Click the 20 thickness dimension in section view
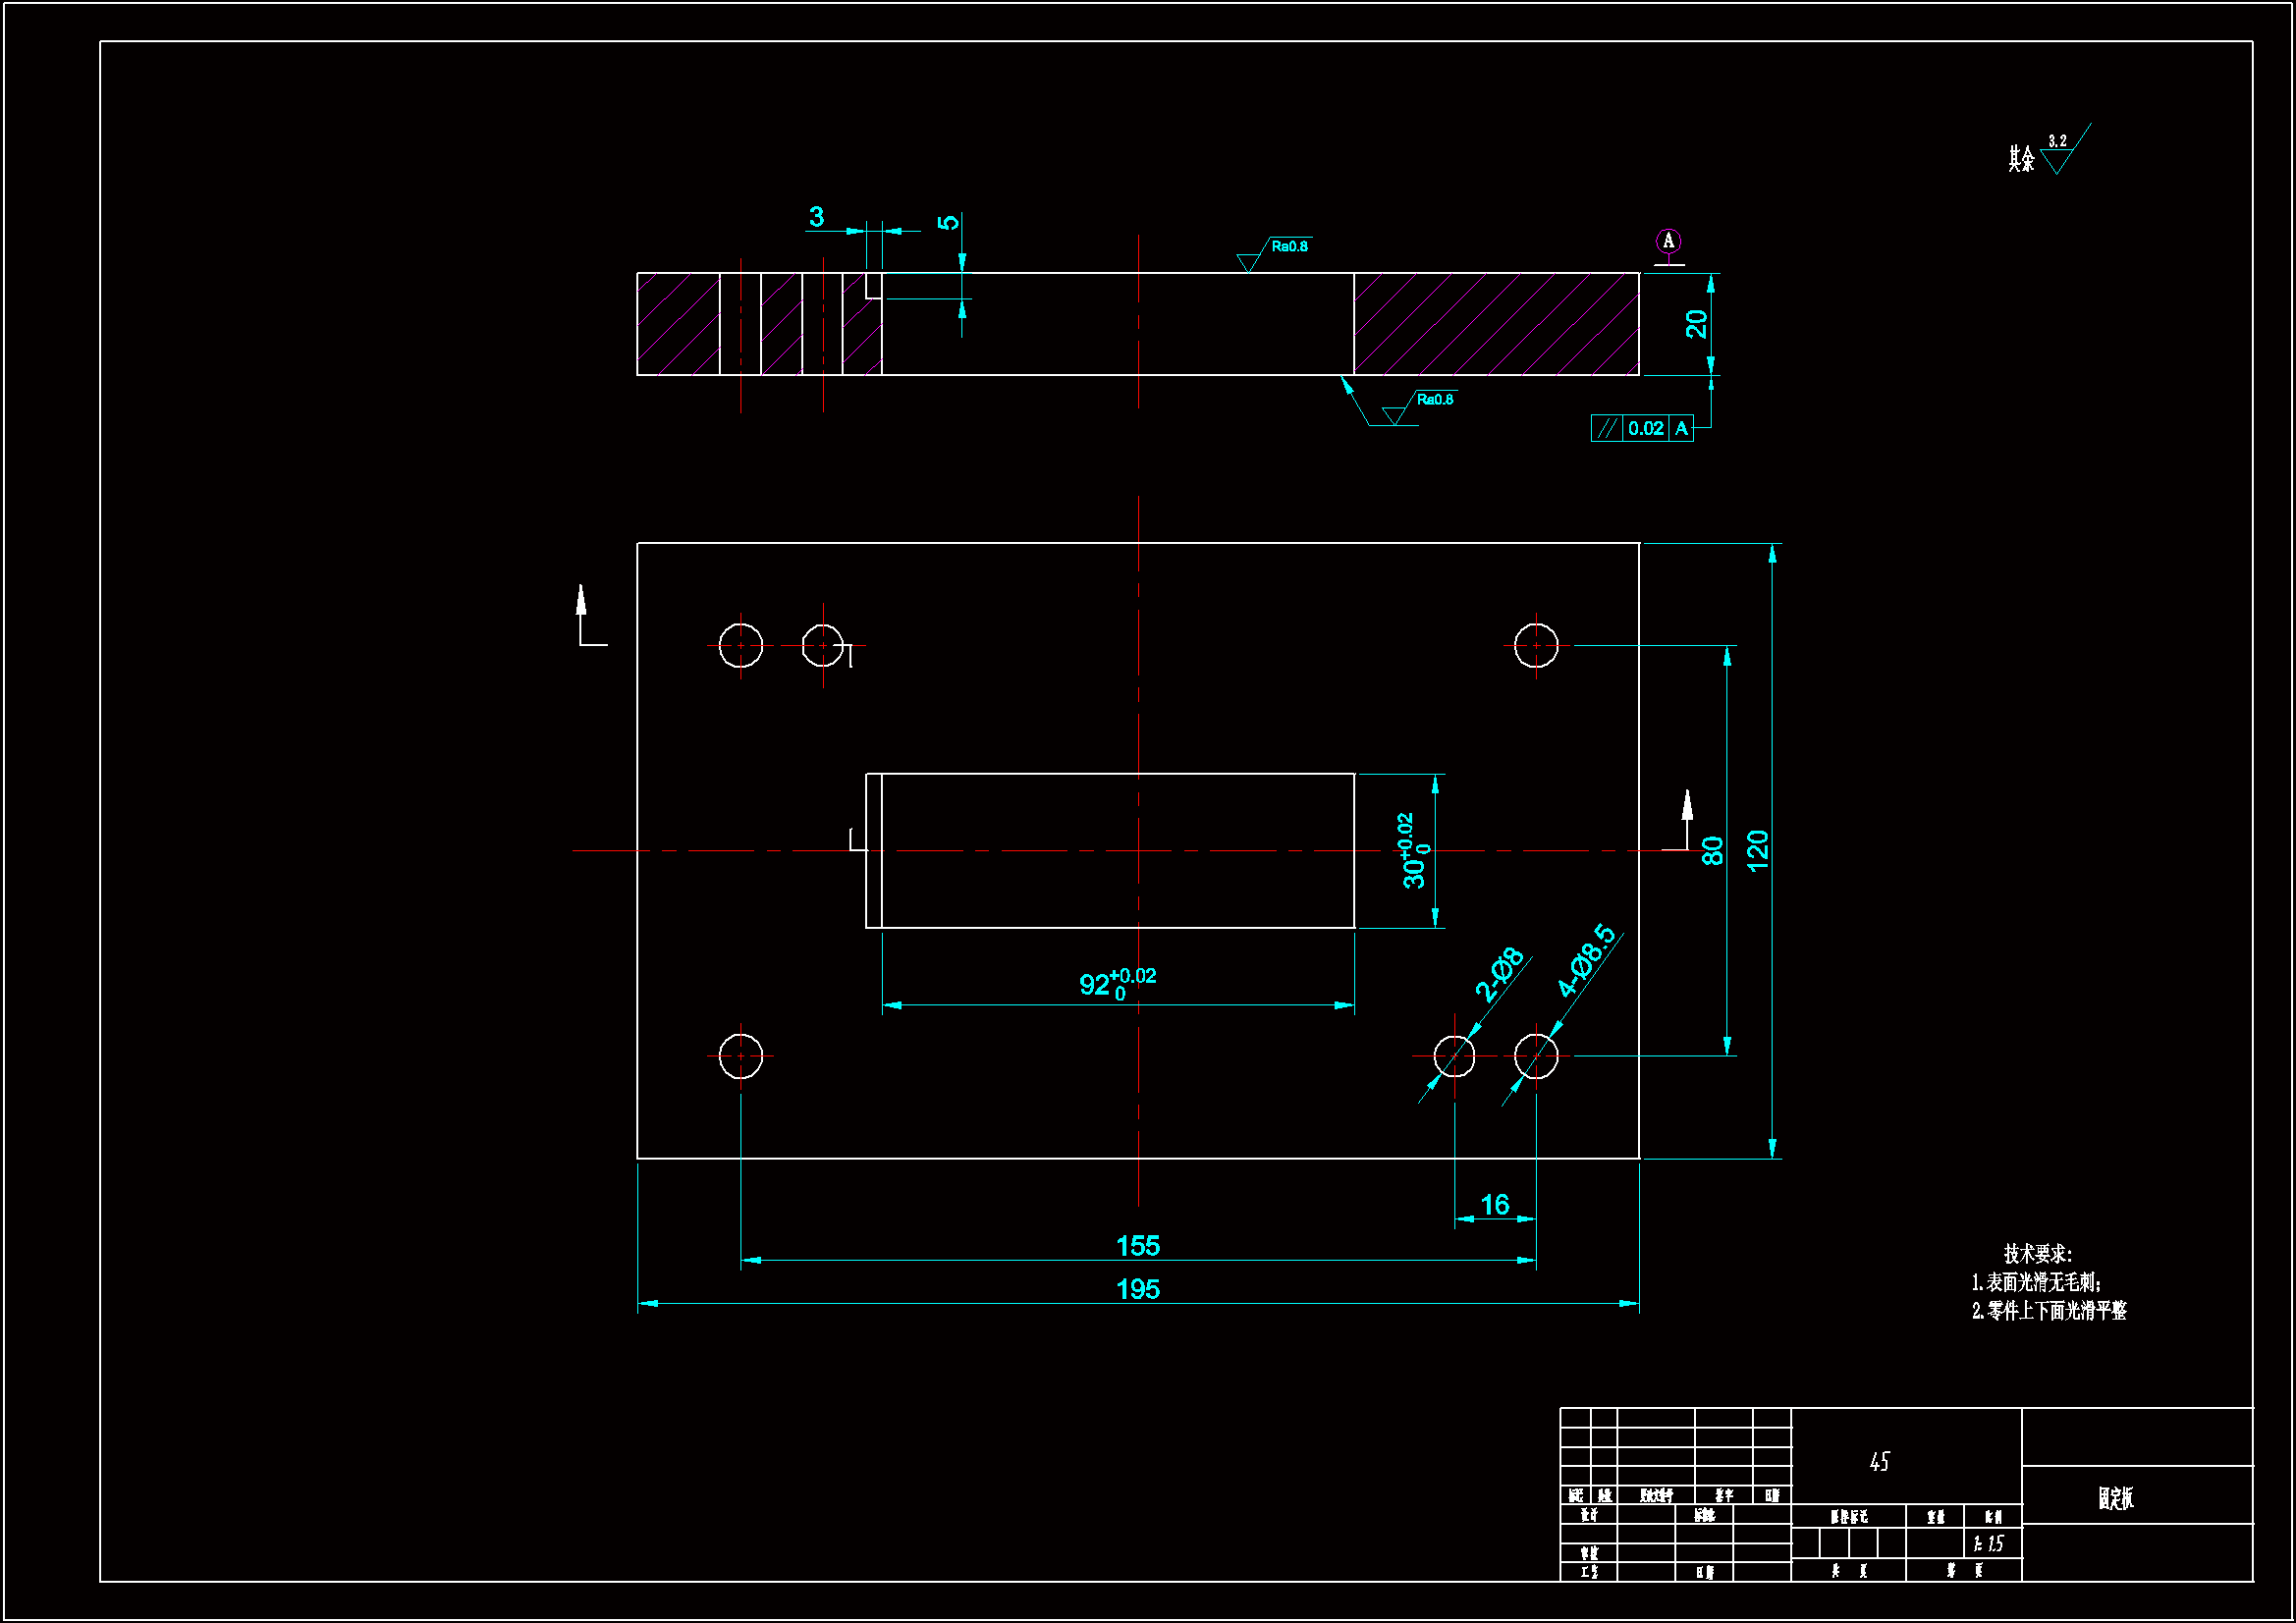 (x=1697, y=324)
